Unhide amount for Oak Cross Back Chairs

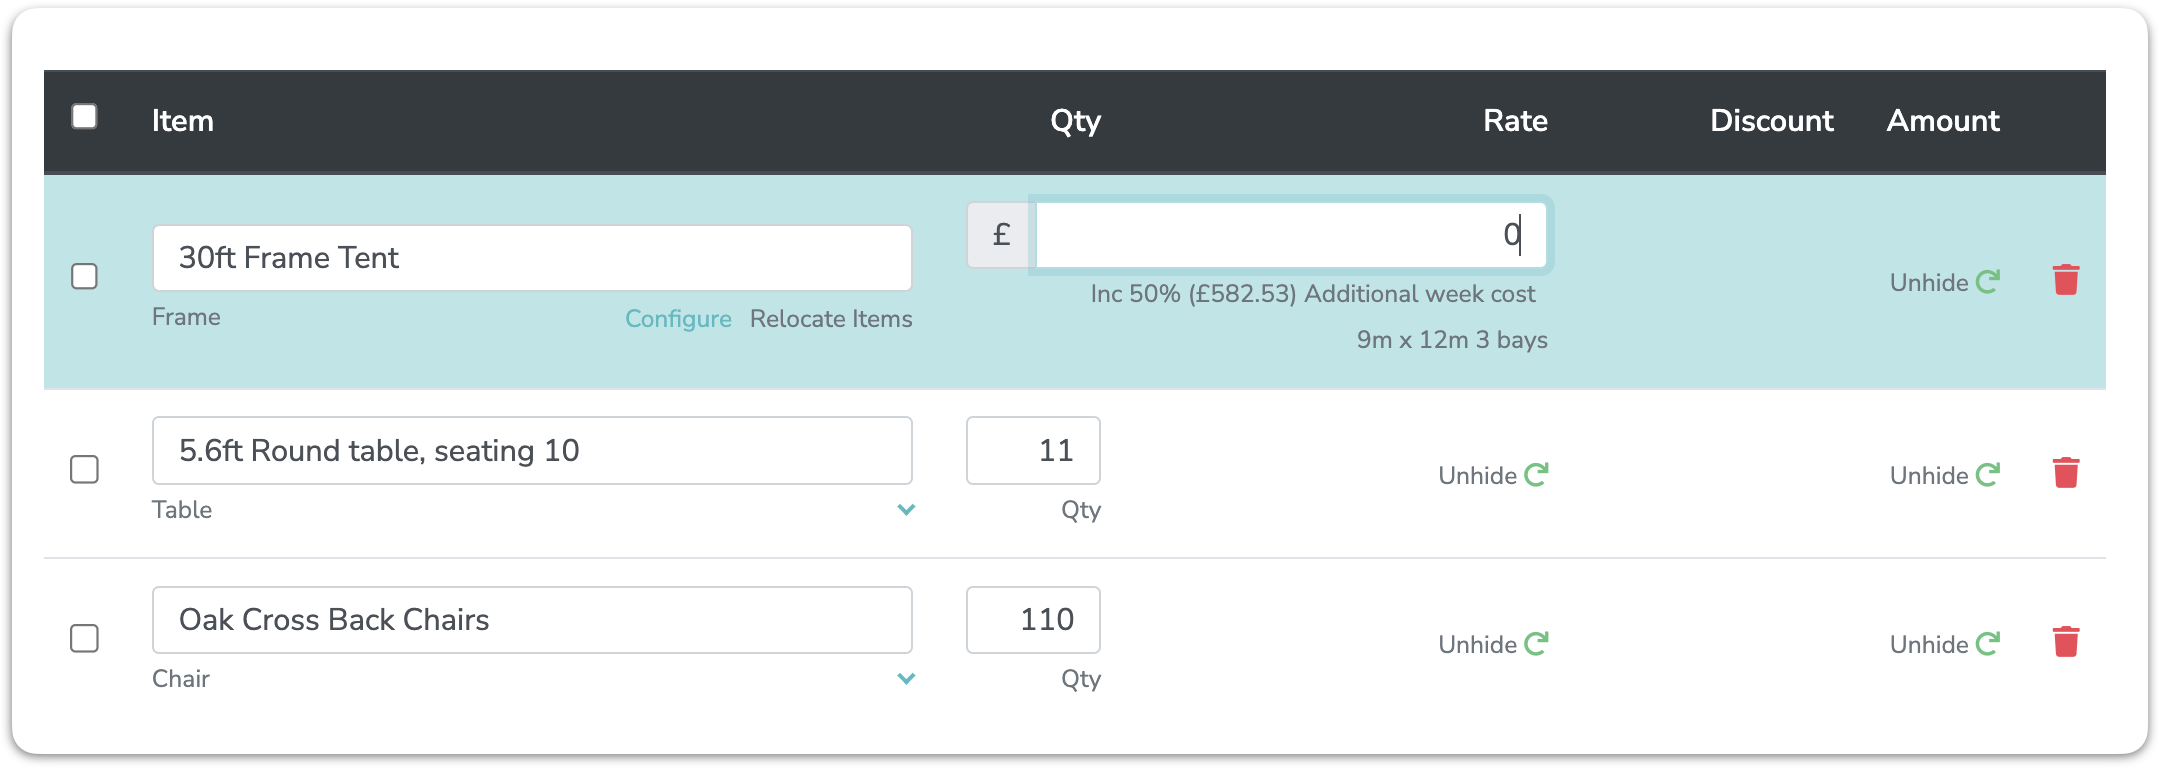click(x=1943, y=645)
